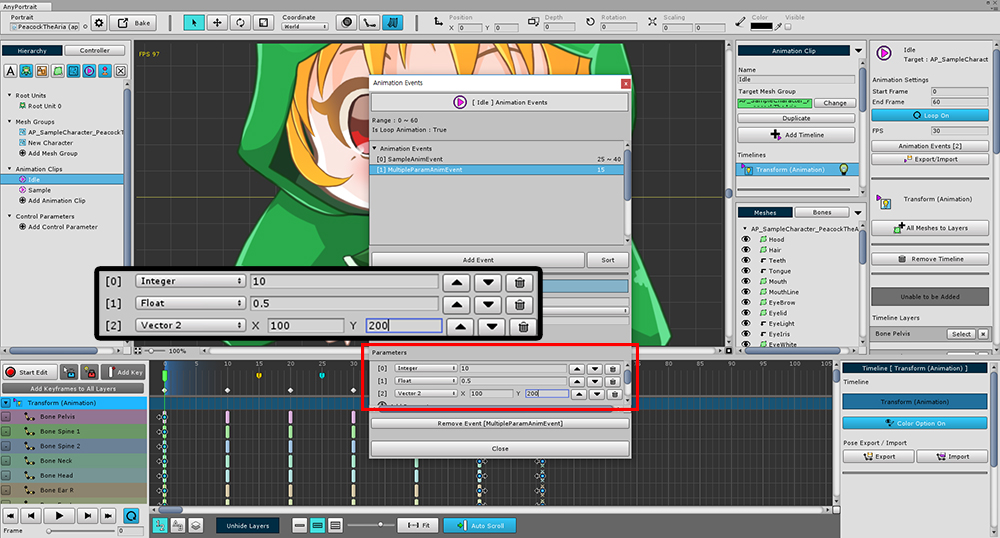
Task: Click the root unit filter icon
Action: tap(26, 71)
